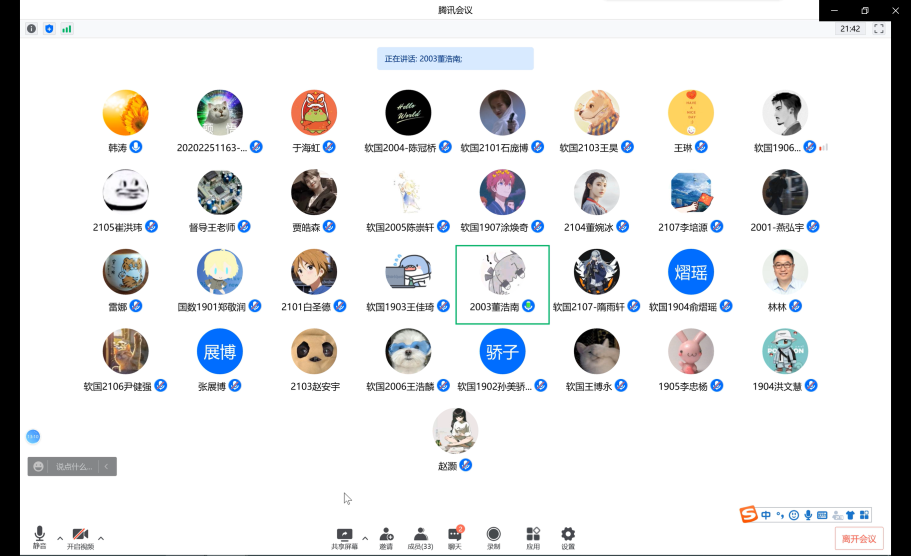Image resolution: width=911 pixels, height=556 pixels.
Task: Expand audio options arrow beside microphone
Action: [x=60, y=539]
